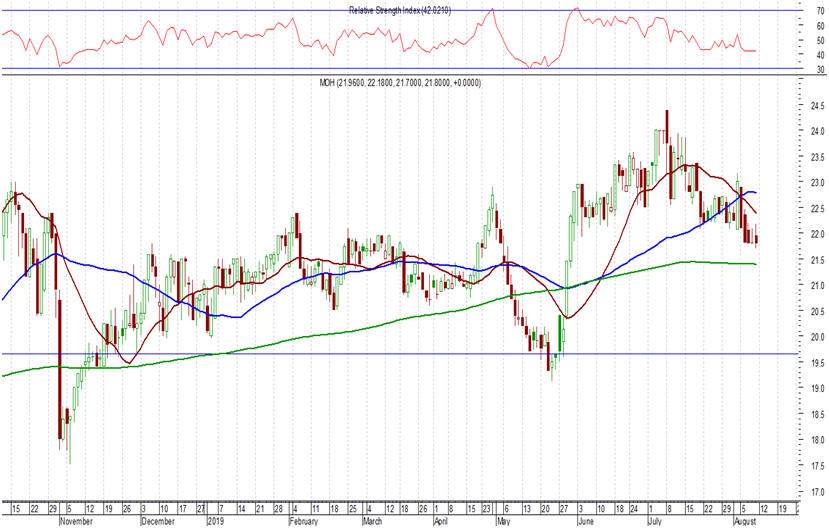Select the August month label
Screen dimensions: 829x528
pyautogui.click(x=745, y=522)
